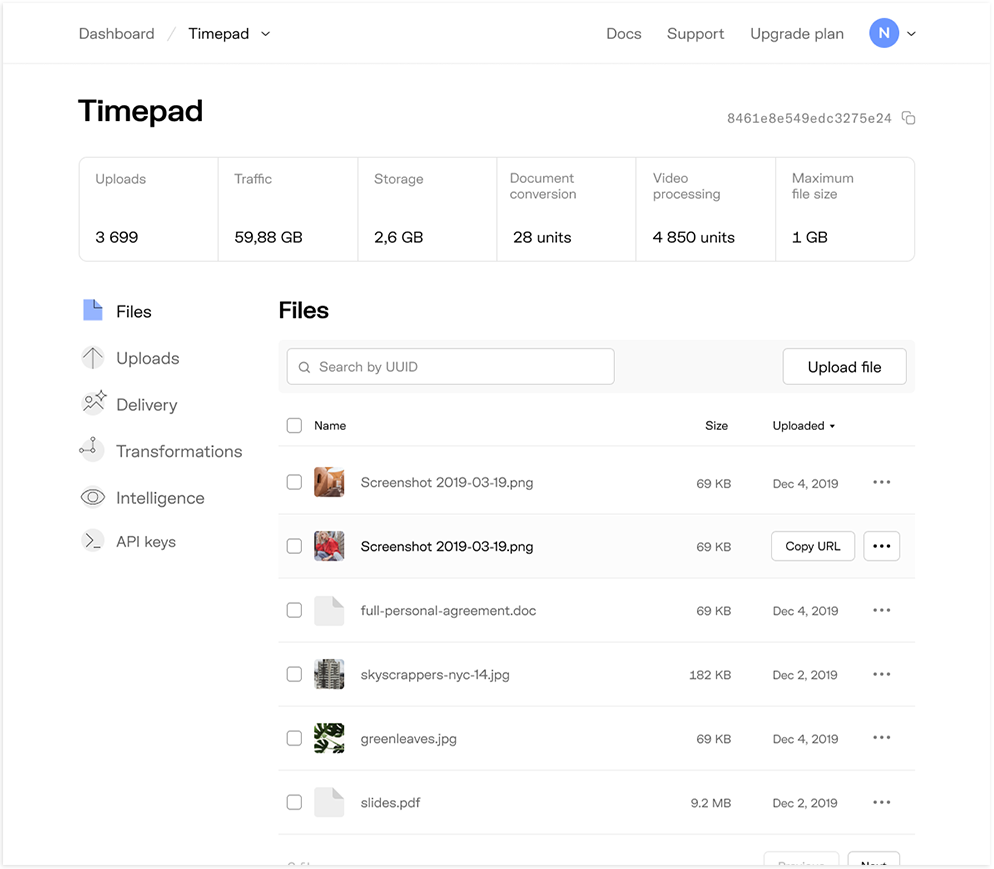Screen dimensions: 994x869
Task: Open Support from the top navigation
Action: click(695, 34)
